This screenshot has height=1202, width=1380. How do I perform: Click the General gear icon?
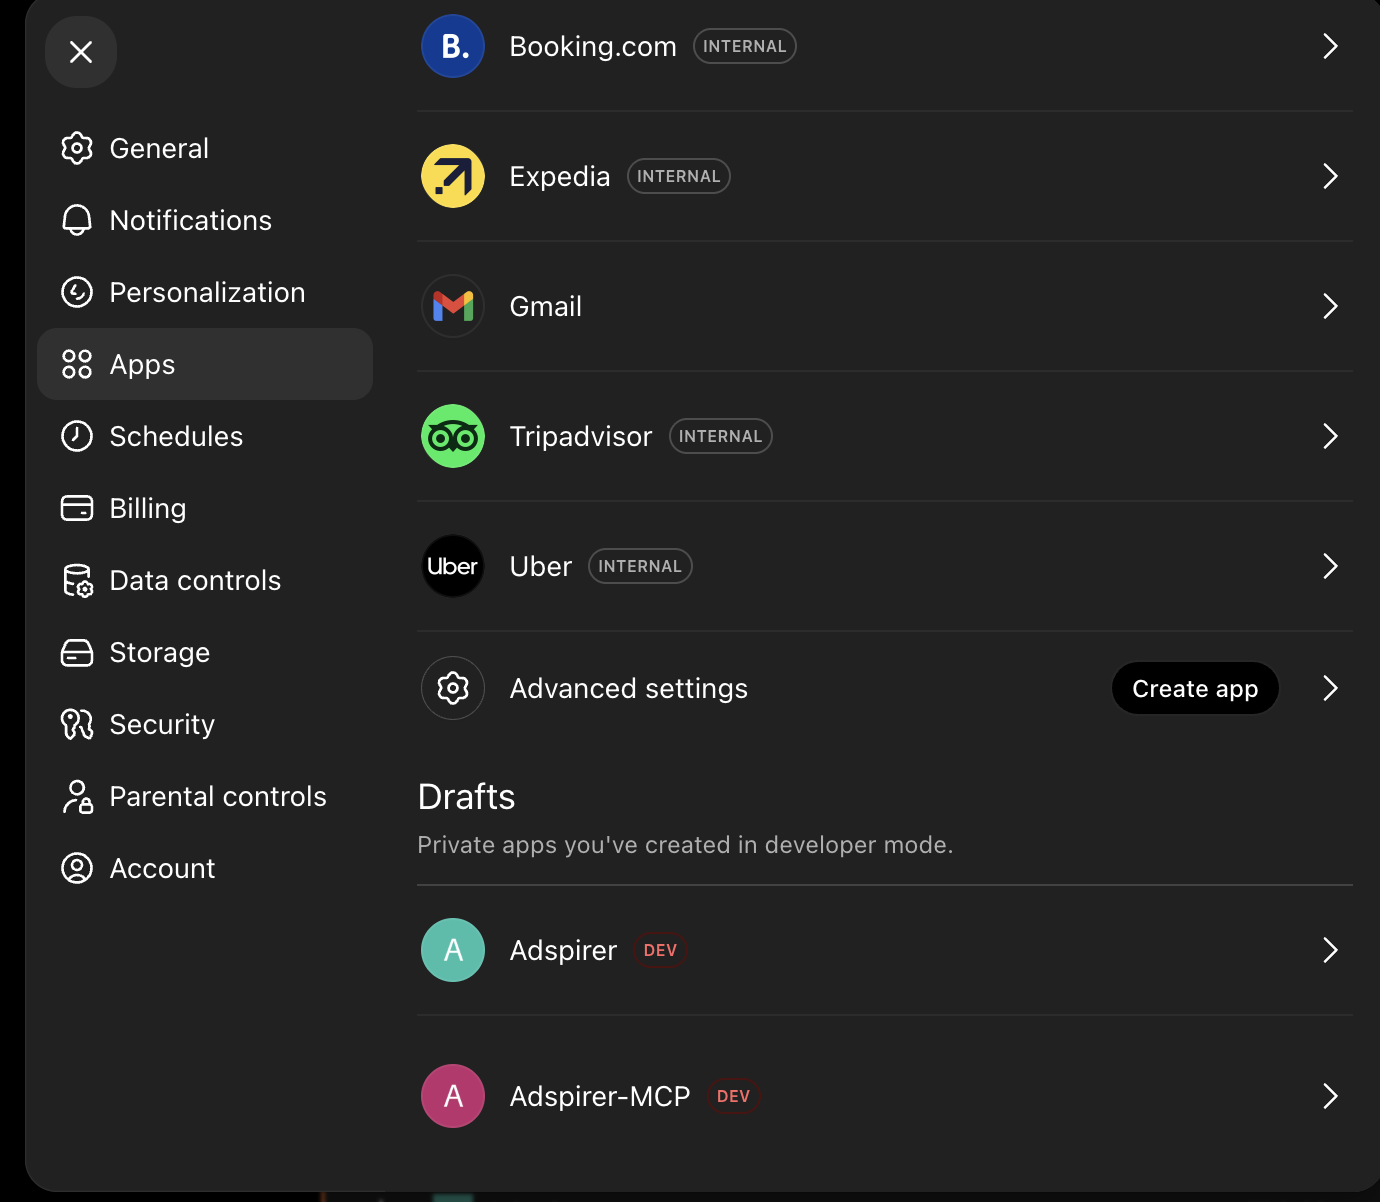point(77,148)
